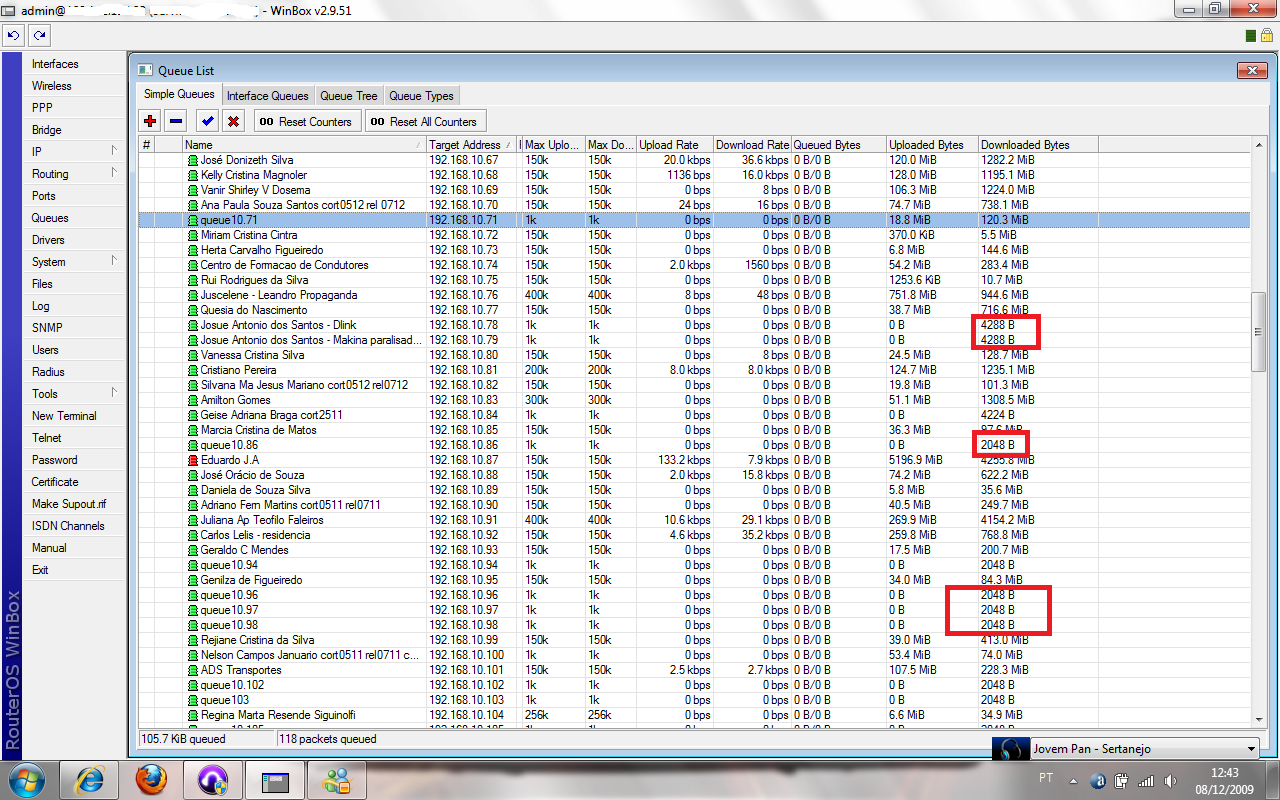Click the Queue List vertical scrollbar thumb
The image size is (1280, 800).
(x=1259, y=332)
